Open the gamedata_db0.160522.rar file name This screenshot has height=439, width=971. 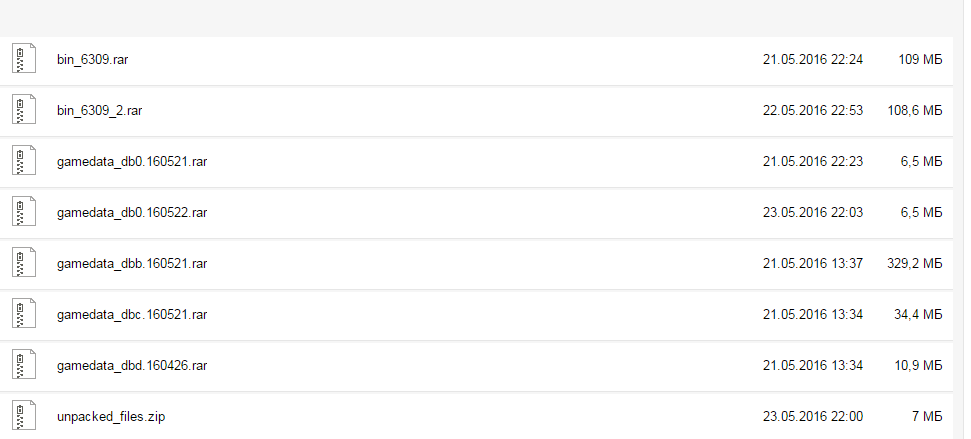click(132, 213)
